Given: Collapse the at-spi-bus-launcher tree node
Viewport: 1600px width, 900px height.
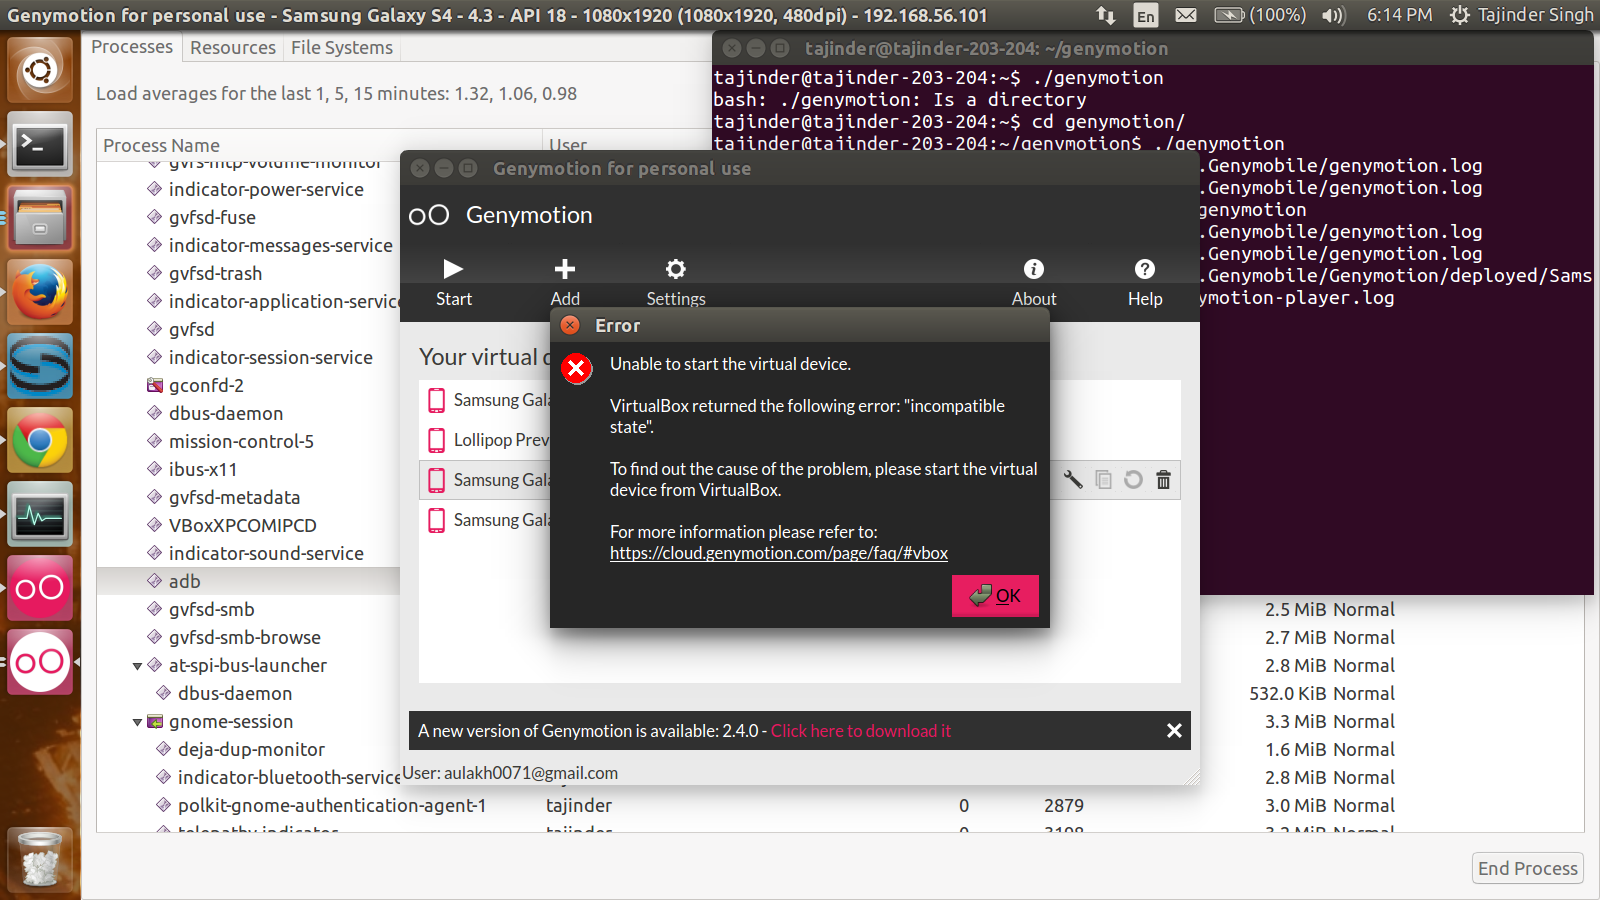Looking at the screenshot, I should coord(137,666).
